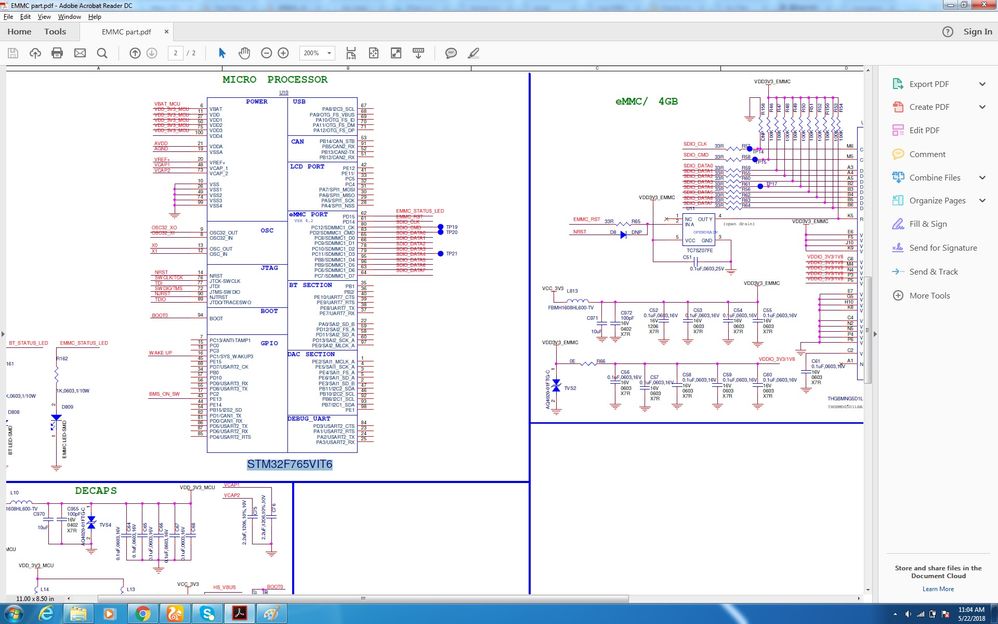Screen dimensions: 998x624
Task: Click the fit width scrolling icon
Action: pos(351,53)
